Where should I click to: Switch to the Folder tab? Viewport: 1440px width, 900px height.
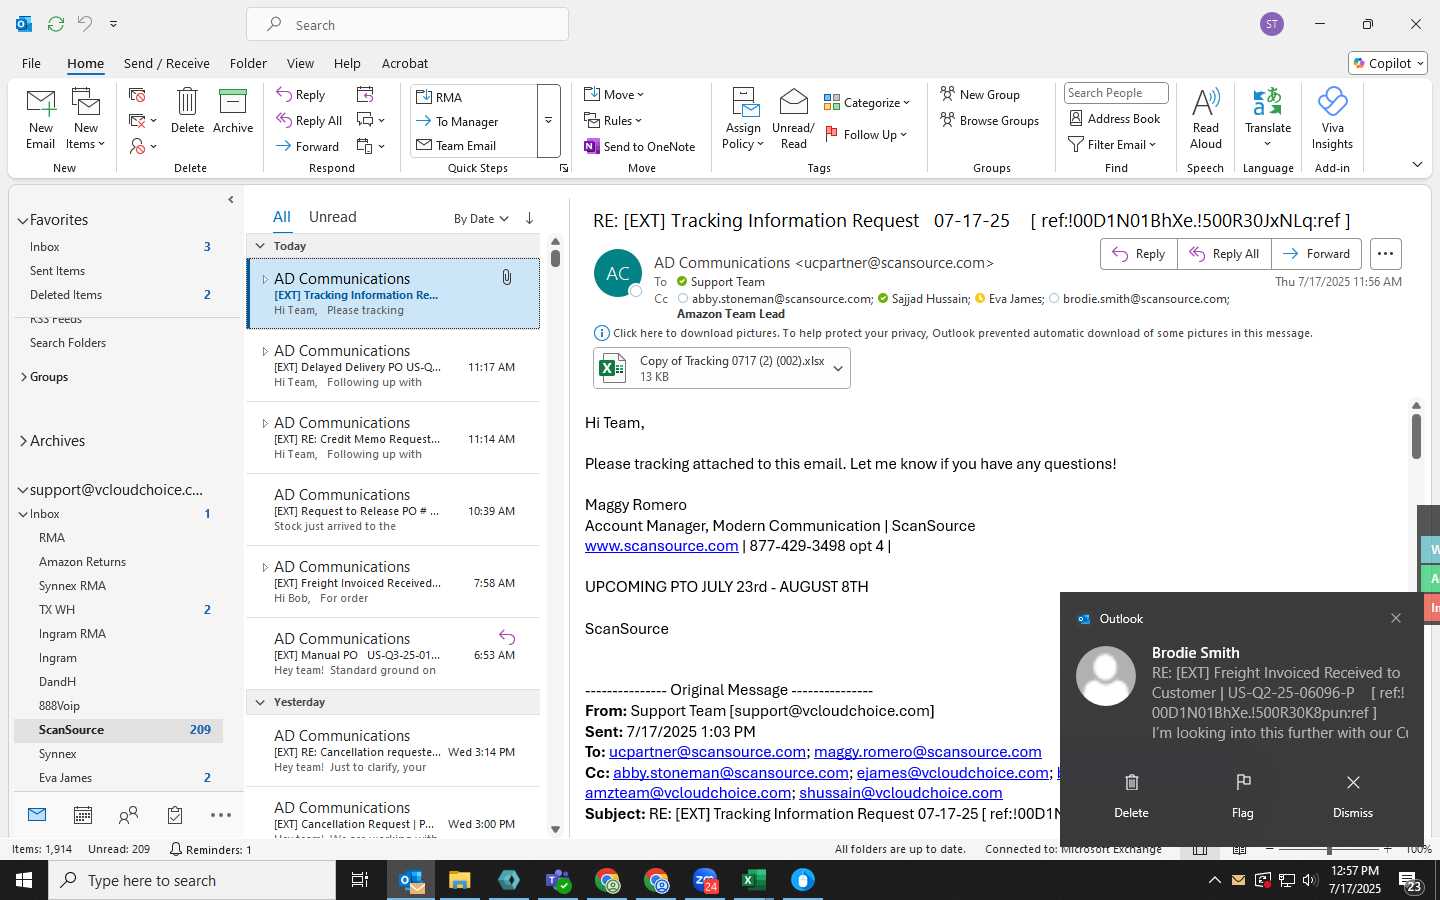(248, 63)
